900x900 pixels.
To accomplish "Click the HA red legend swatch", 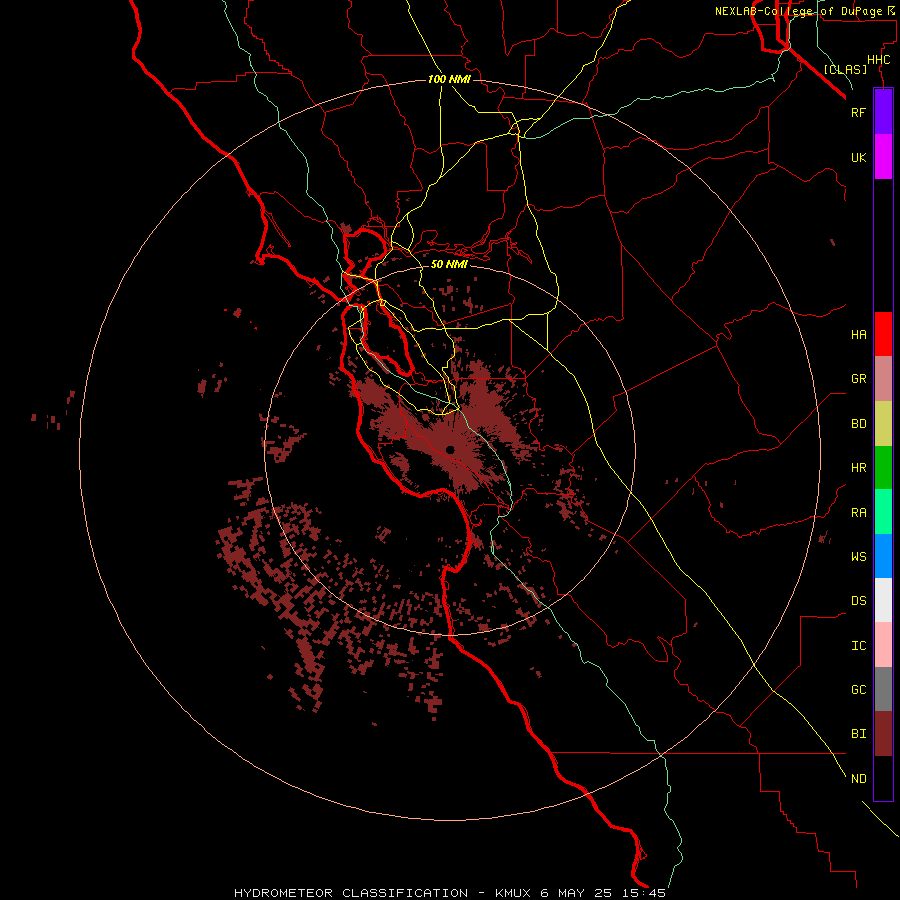I will 883,334.
